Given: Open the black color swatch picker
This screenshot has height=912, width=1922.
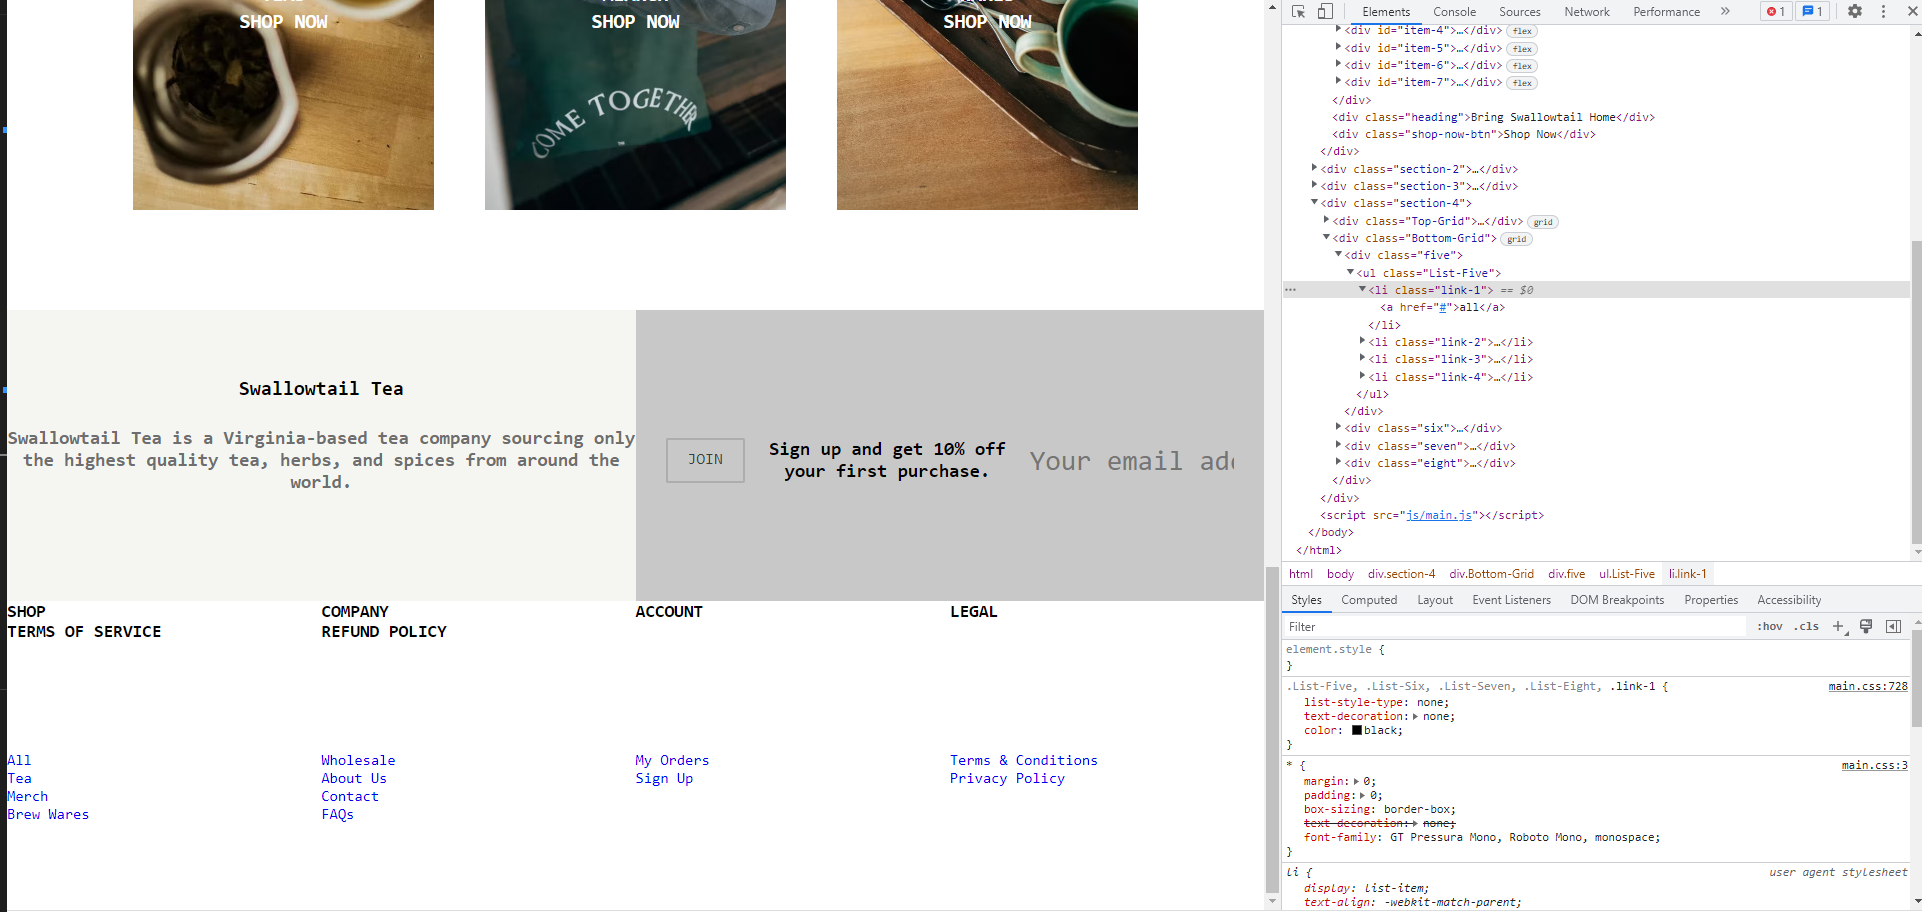Looking at the screenshot, I should 1357,731.
